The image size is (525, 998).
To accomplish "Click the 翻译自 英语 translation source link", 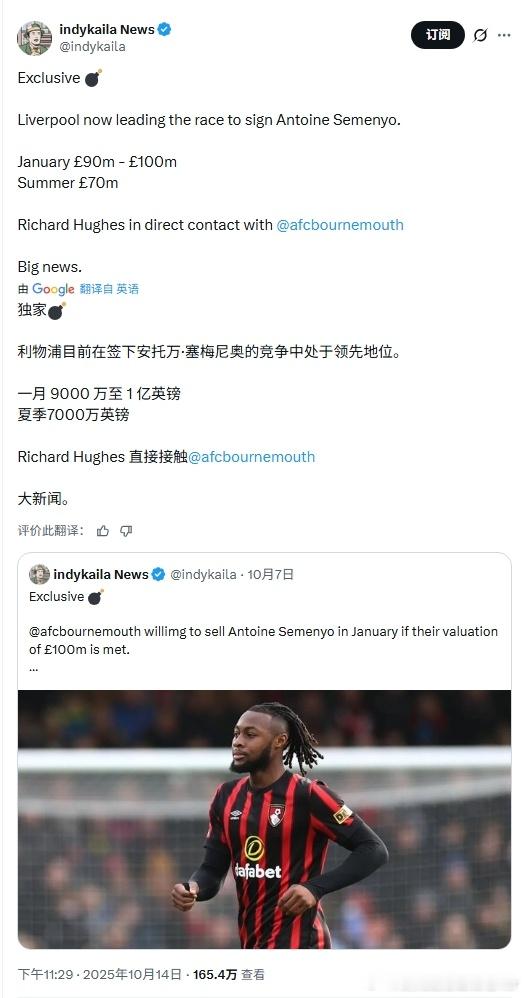I will point(109,289).
